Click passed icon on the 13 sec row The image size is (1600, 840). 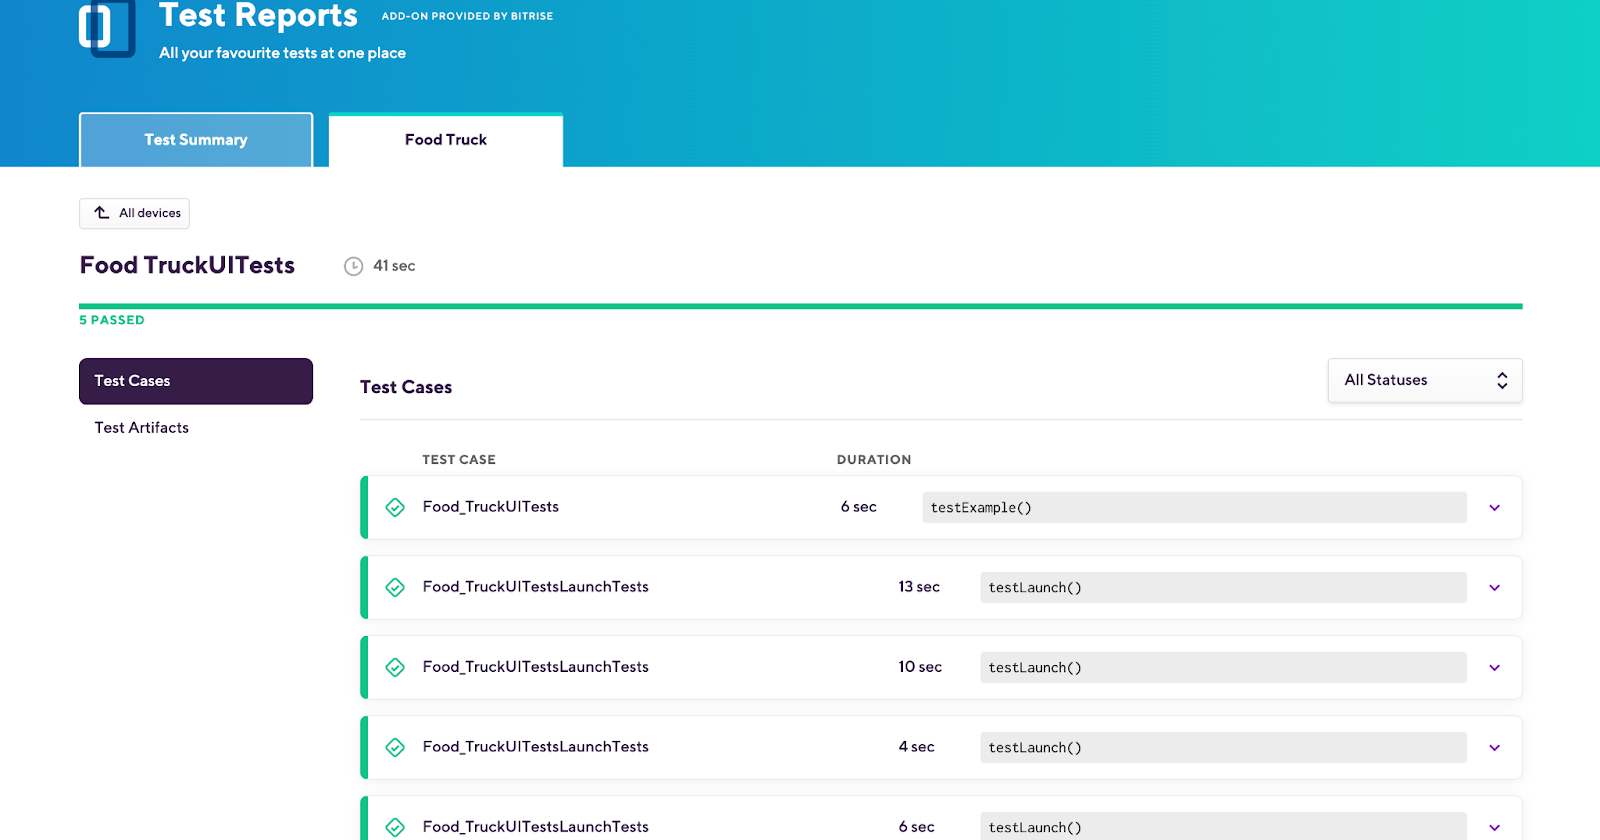coord(395,588)
